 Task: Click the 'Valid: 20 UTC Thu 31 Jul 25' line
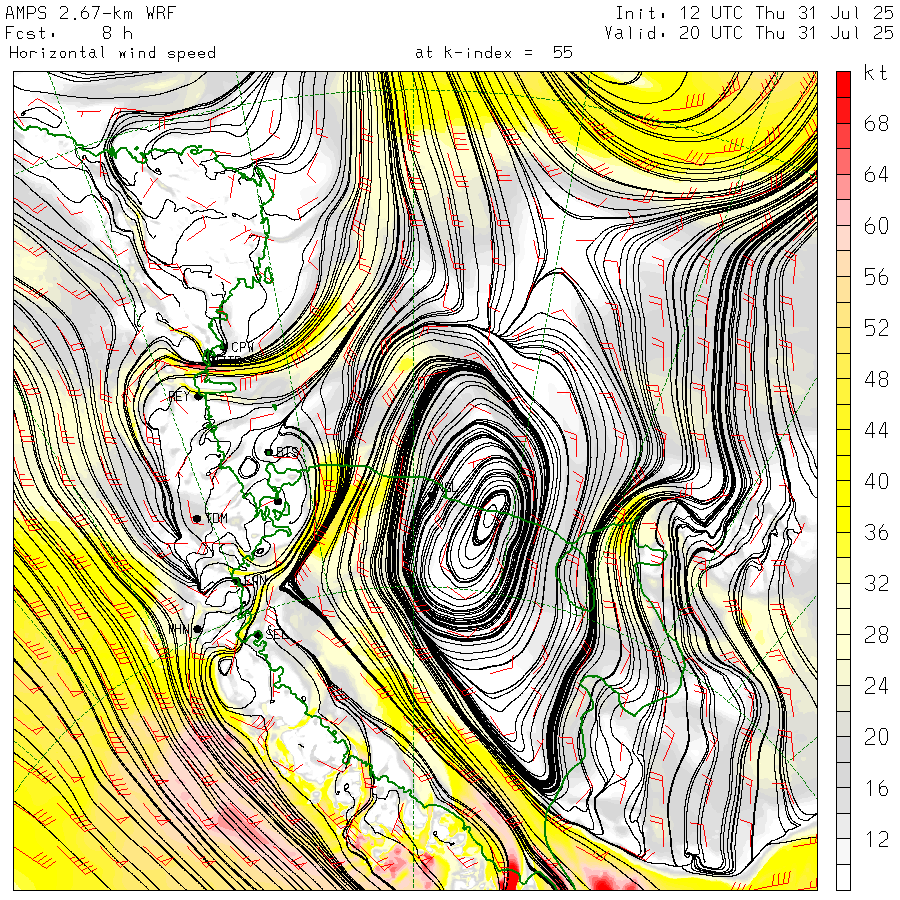pyautogui.click(x=749, y=33)
